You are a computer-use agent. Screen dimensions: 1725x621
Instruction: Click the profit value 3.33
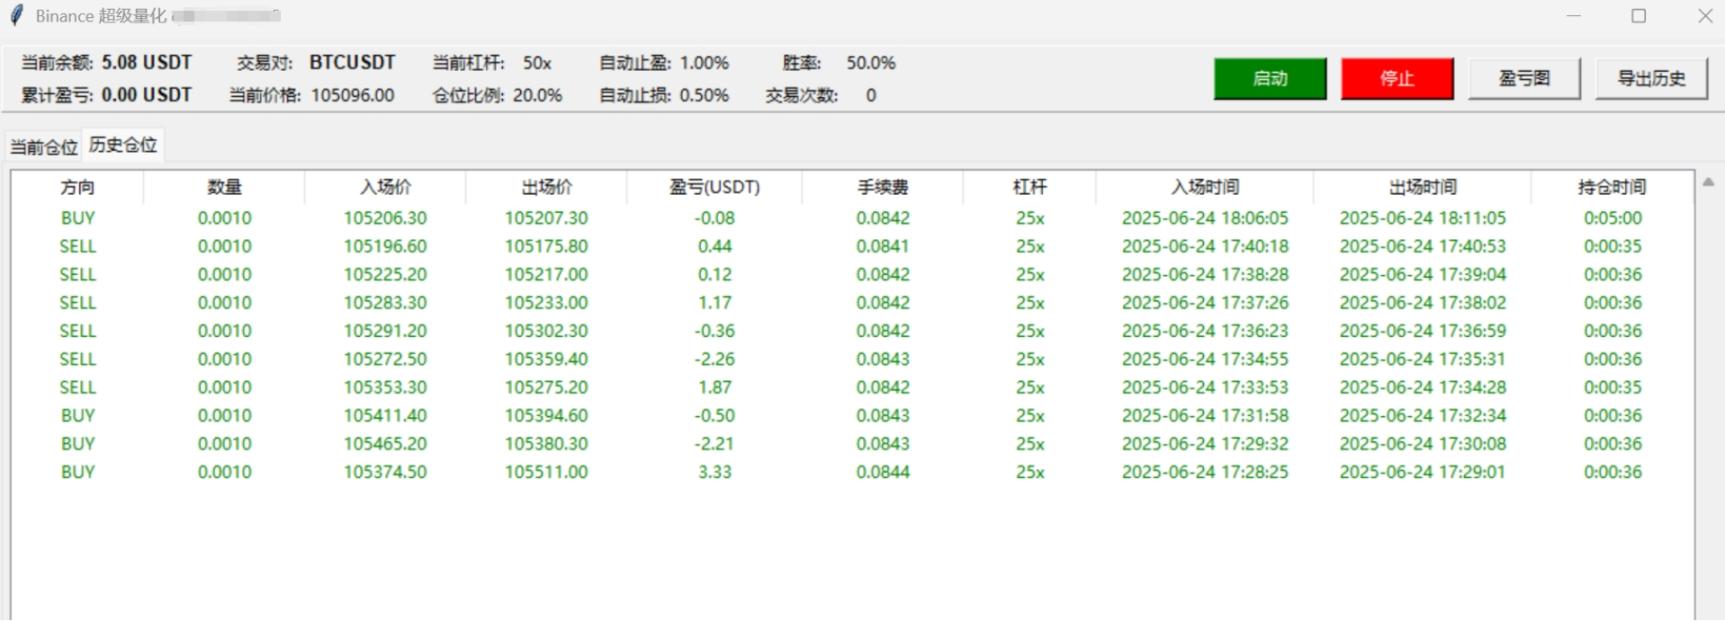pyautogui.click(x=714, y=472)
